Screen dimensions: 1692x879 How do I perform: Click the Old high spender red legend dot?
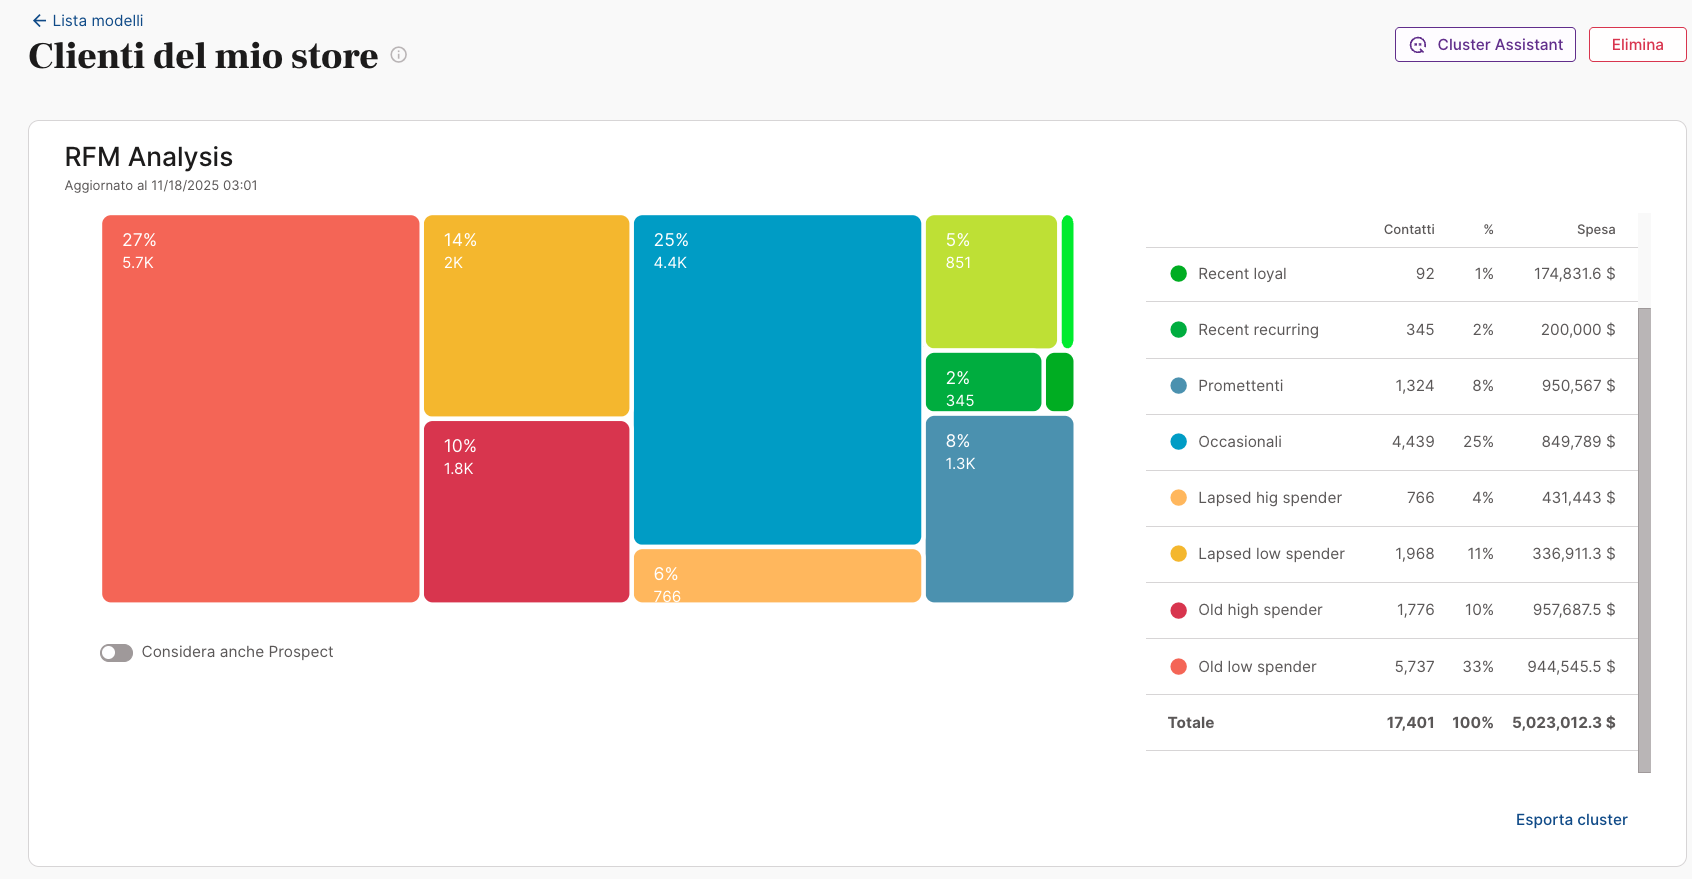1178,610
